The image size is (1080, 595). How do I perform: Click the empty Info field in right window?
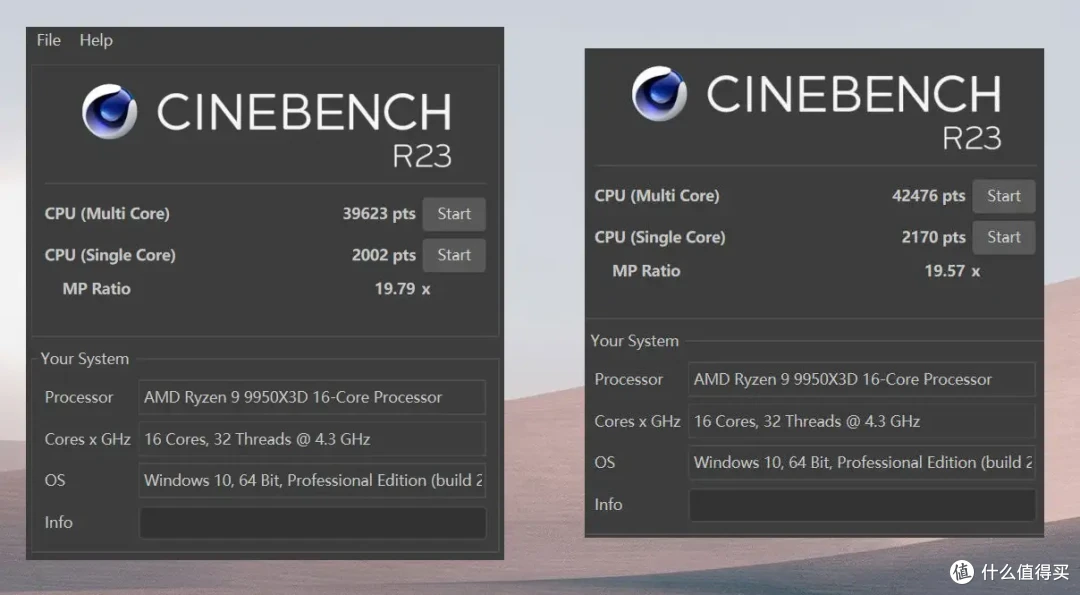point(862,505)
